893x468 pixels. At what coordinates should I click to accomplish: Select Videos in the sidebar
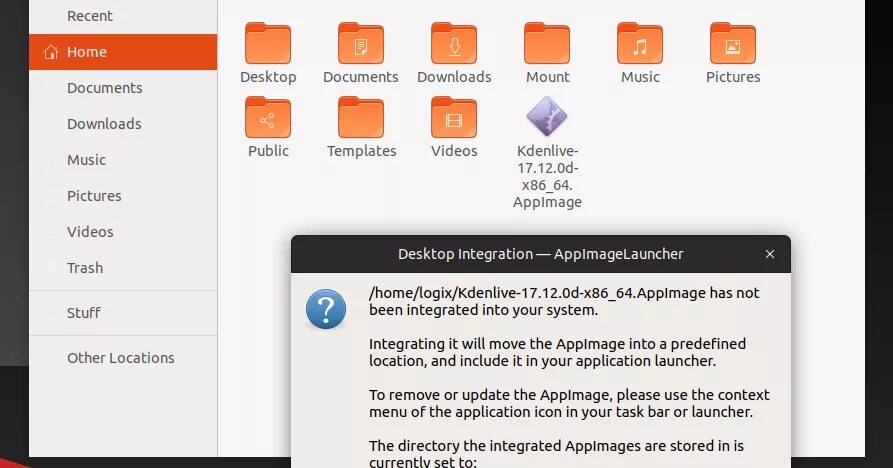pyautogui.click(x=123, y=231)
